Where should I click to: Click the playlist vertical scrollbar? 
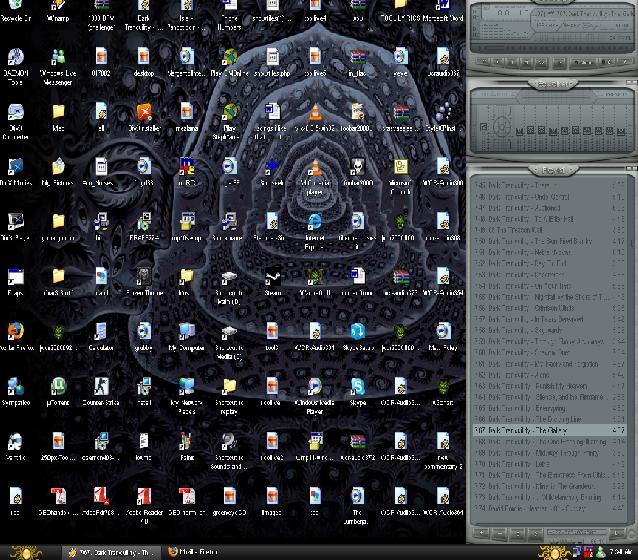pyautogui.click(x=631, y=350)
